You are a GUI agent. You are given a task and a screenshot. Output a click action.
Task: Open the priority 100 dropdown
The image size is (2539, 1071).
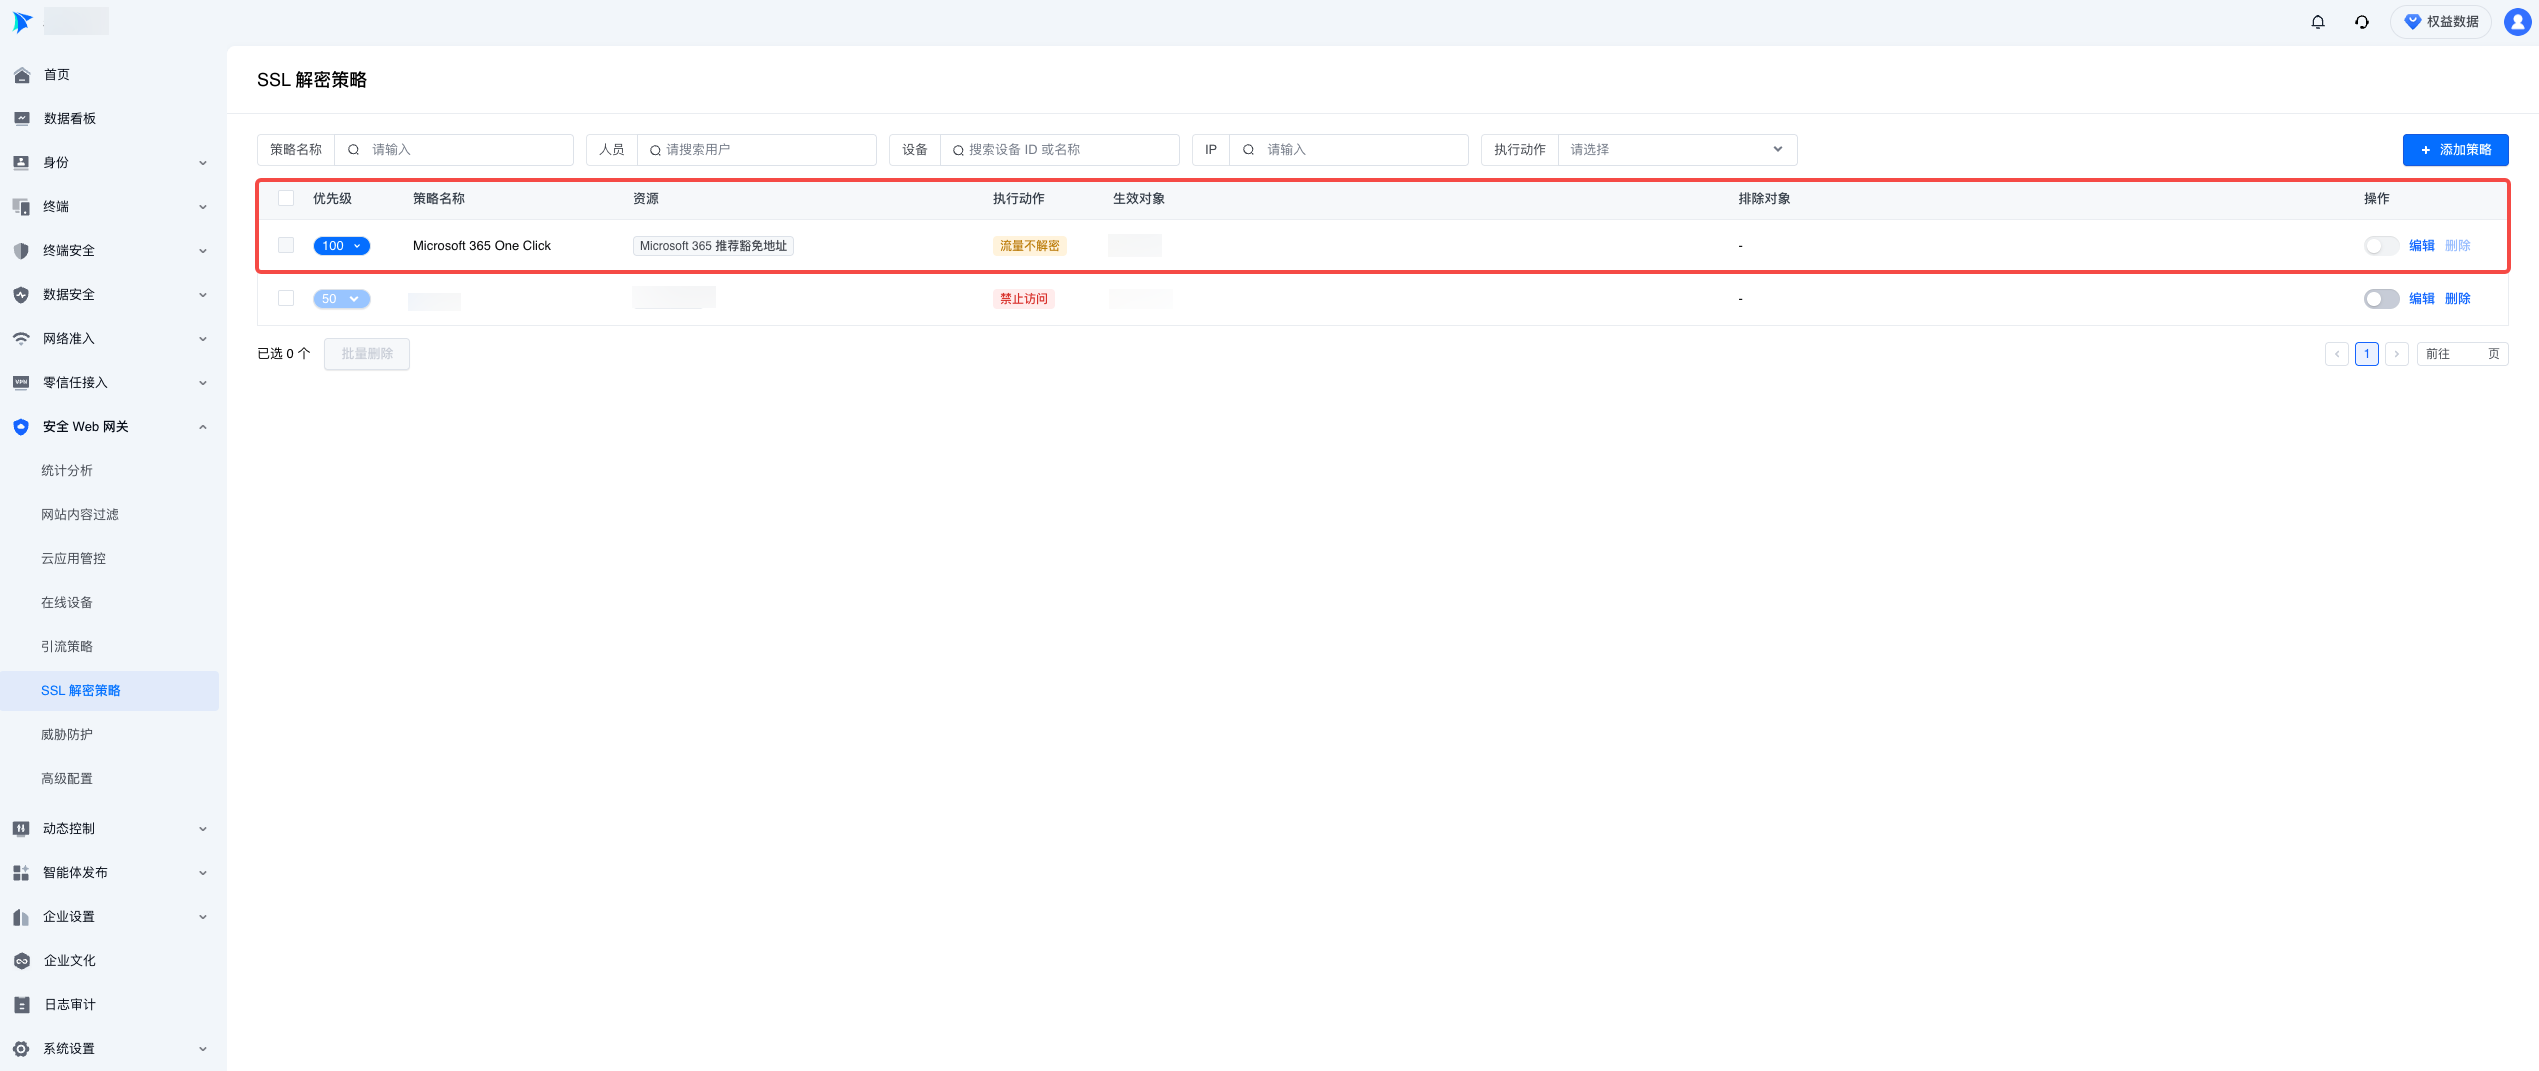point(341,246)
